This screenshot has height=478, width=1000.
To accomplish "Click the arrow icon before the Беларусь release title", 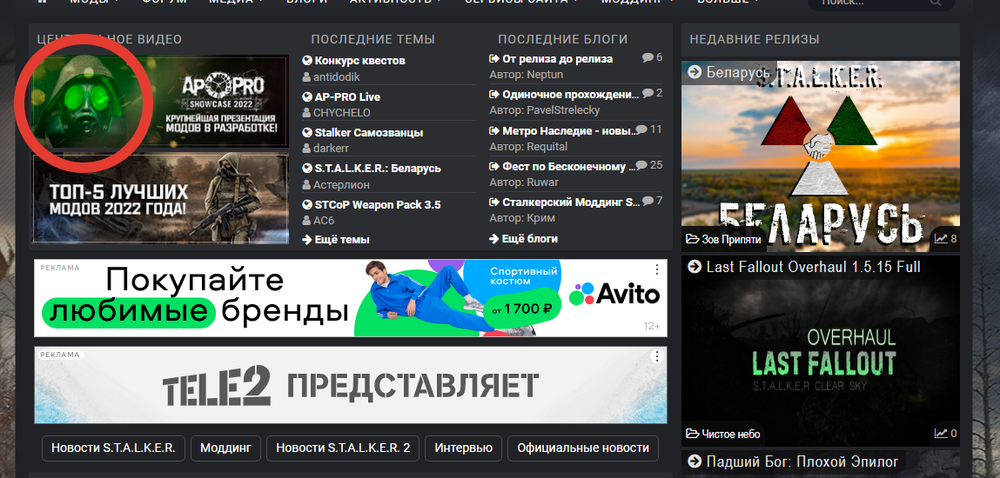I will 695,72.
